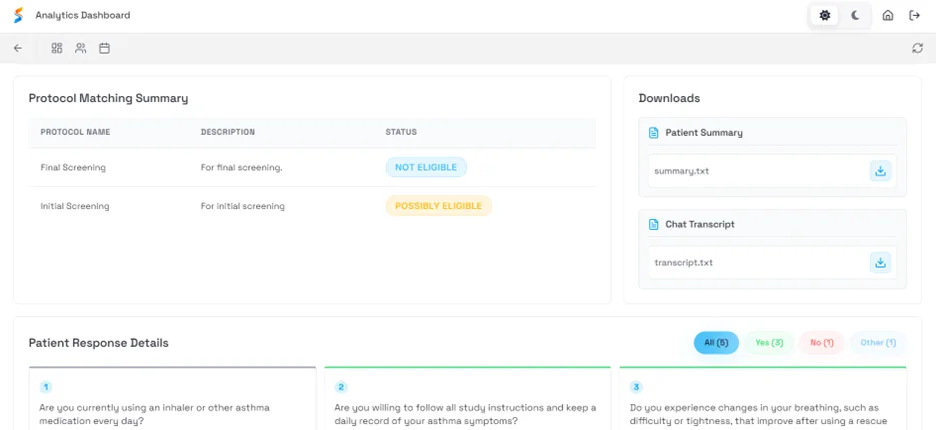Click the DESCRIPTION column header
936x430 pixels.
[x=227, y=132]
